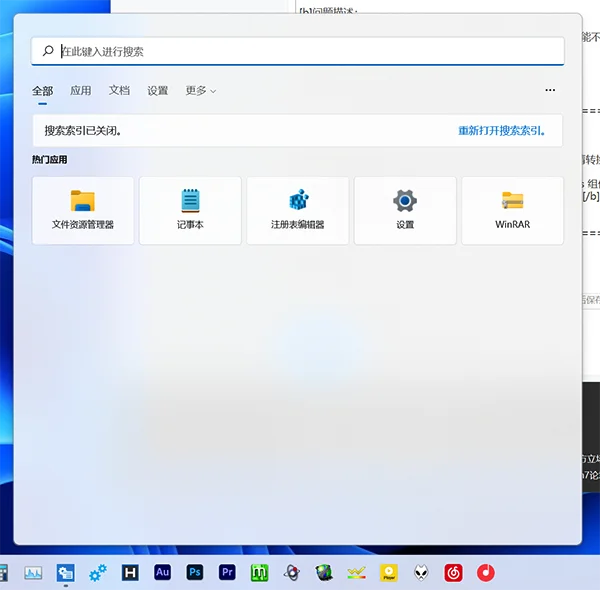Open Adobe Audition from the taskbar

point(162,572)
